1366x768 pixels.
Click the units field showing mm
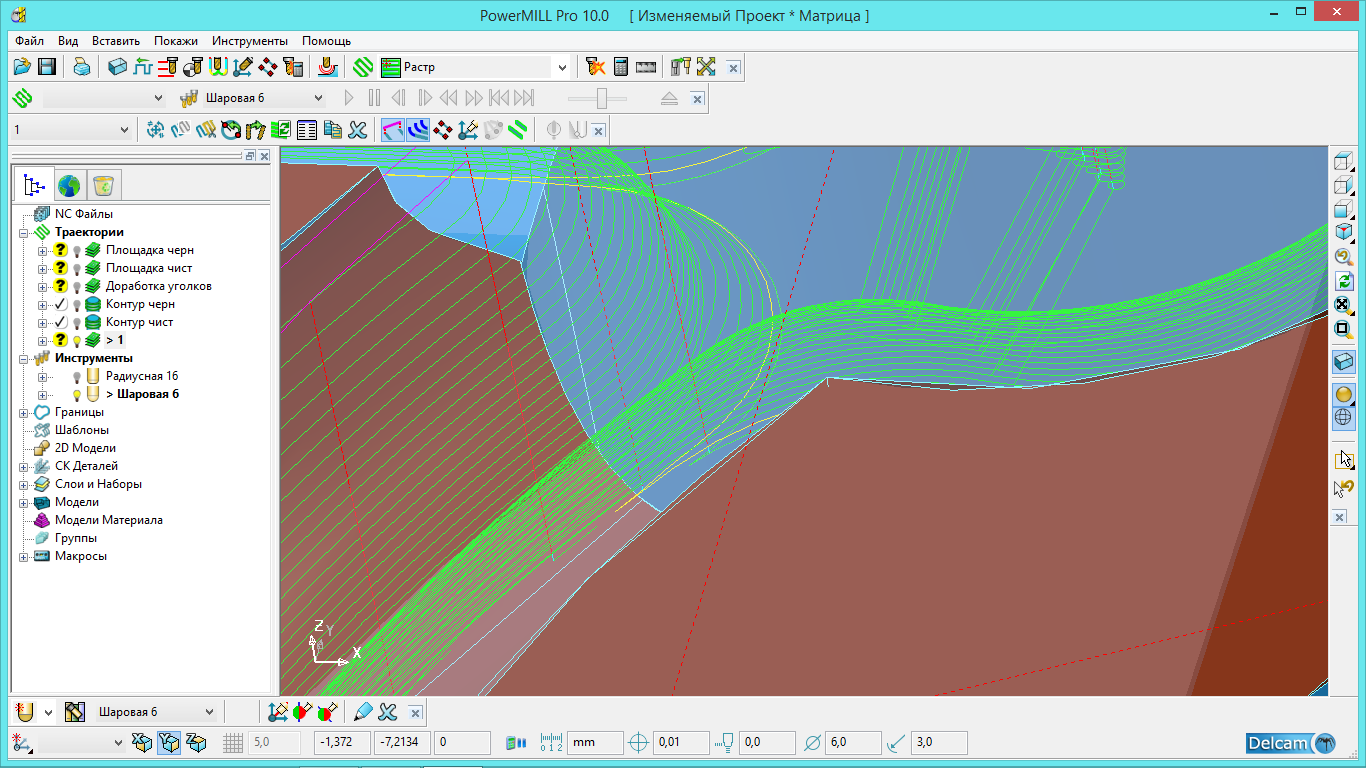pyautogui.click(x=595, y=743)
